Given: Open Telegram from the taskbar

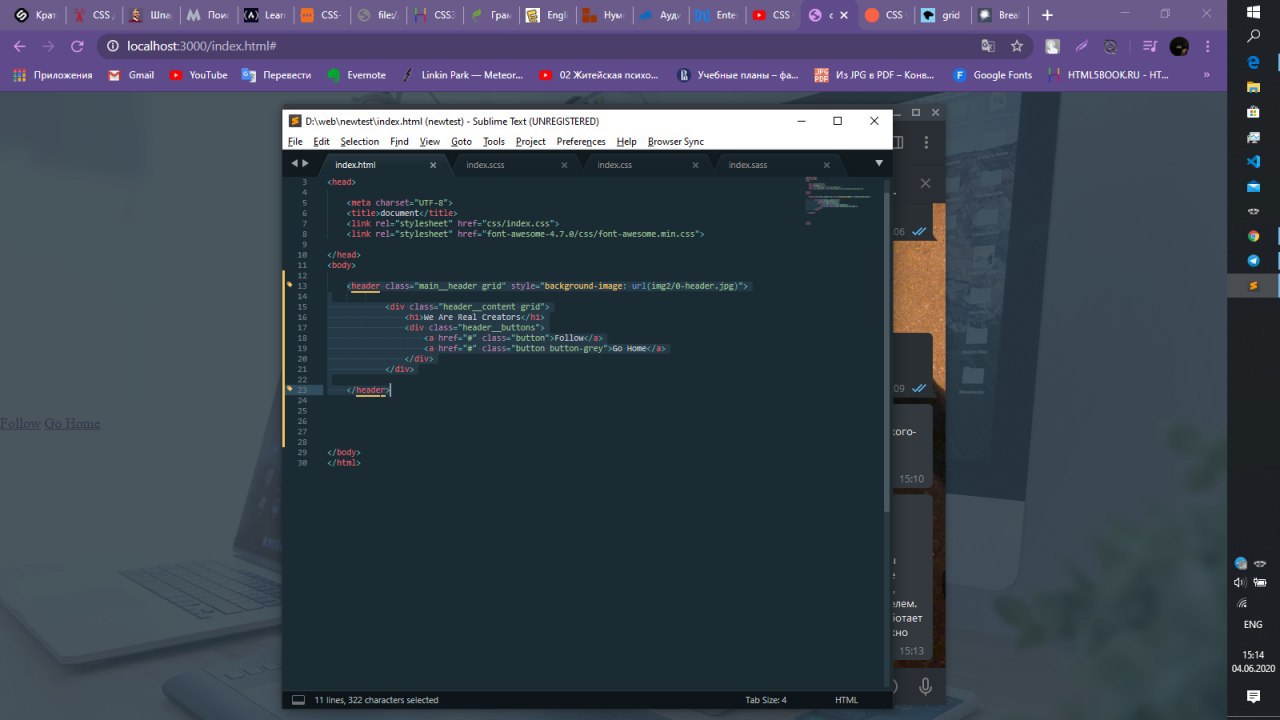Looking at the screenshot, I should 1253,261.
